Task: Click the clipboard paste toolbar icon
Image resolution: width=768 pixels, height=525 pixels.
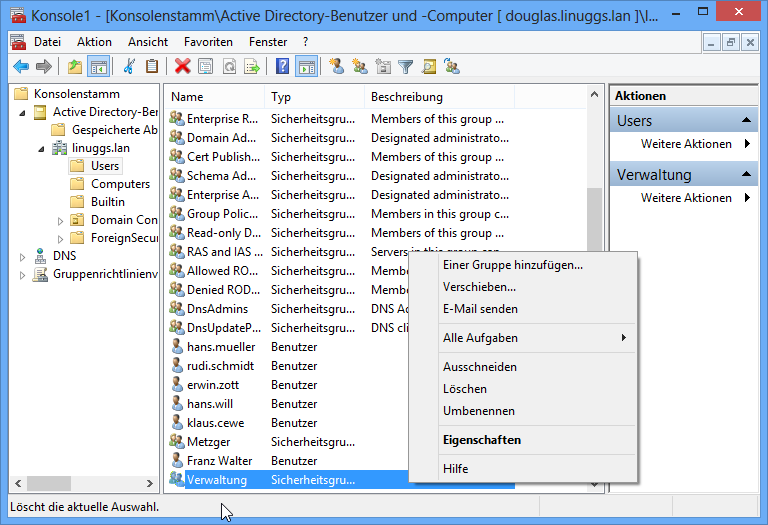Action: 151,67
